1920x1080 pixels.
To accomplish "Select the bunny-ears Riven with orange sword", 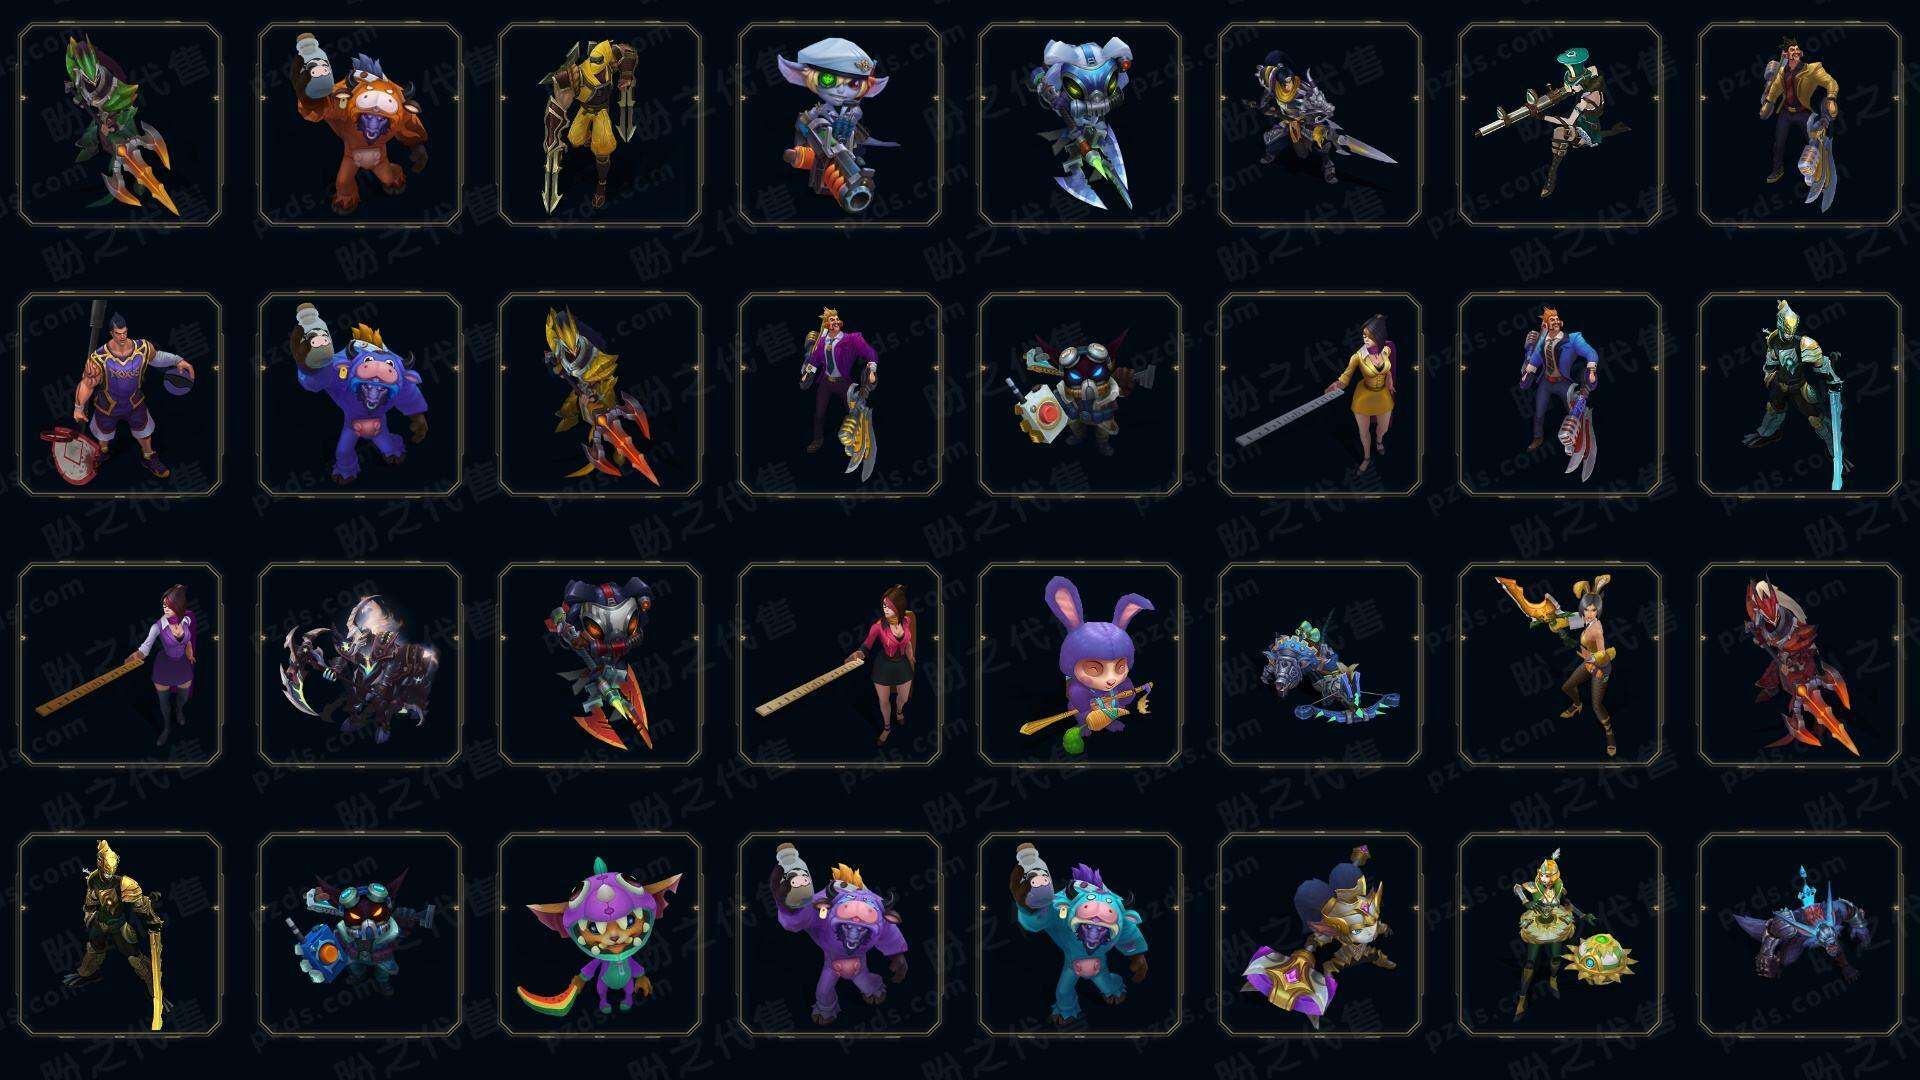I will [x=1560, y=665].
